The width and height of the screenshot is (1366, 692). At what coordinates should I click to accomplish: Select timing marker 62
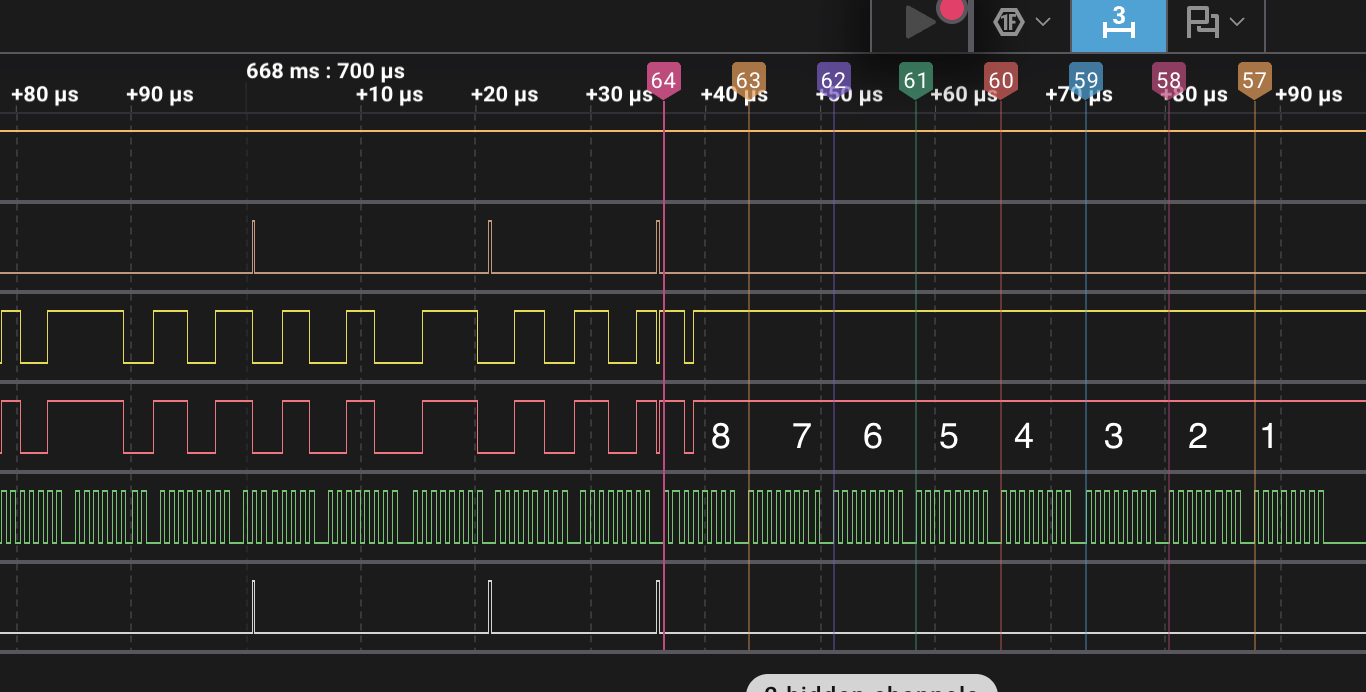point(833,80)
